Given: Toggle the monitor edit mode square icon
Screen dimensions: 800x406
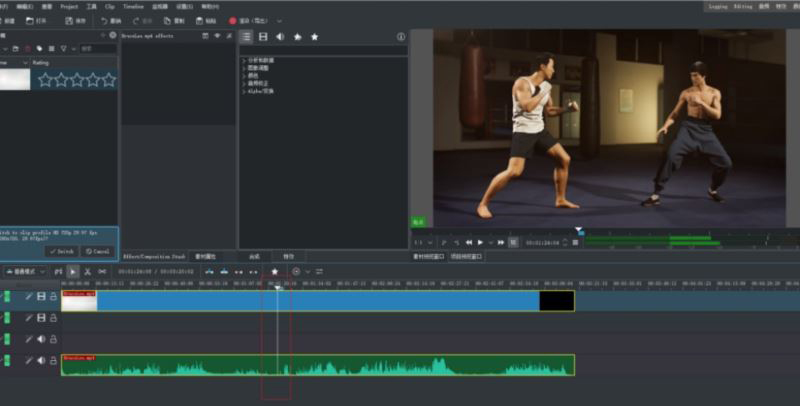Looking at the screenshot, I should tap(514, 243).
